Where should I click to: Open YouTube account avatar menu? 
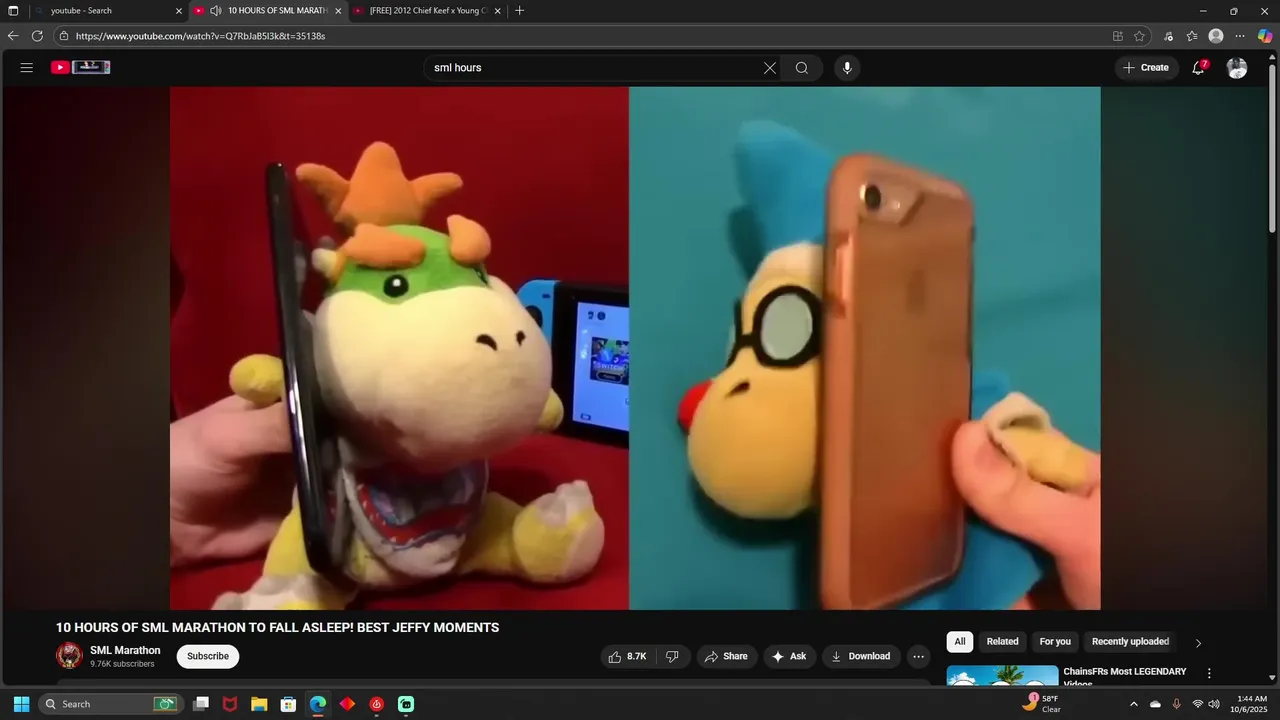coord(1237,68)
